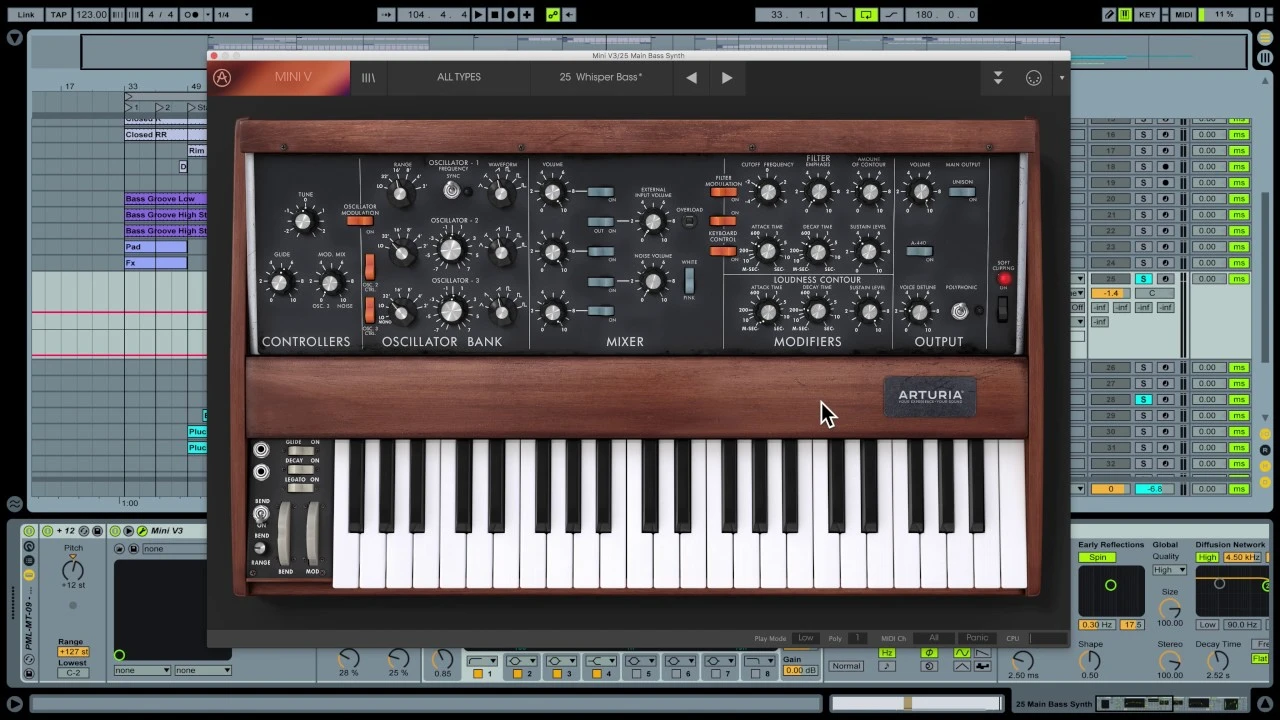Screen dimensions: 1280x720
Task: Click the Pitch Bend wheel
Action: pyautogui.click(x=285, y=533)
